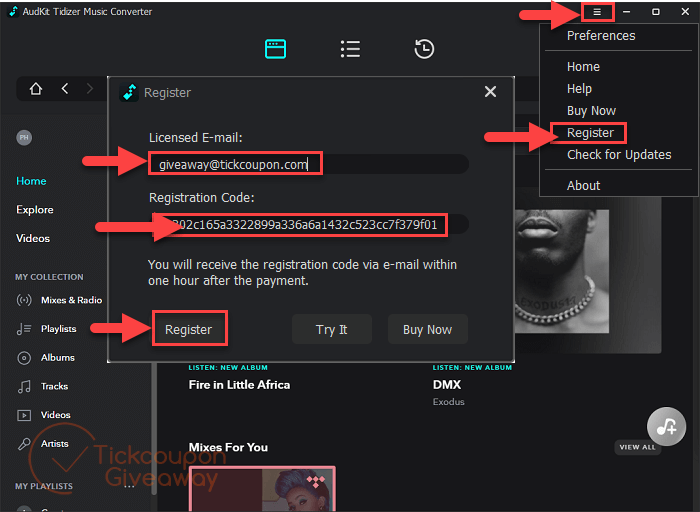Click the Playlists icon in sidebar
The height and width of the screenshot is (512, 700).
click(x=24, y=329)
